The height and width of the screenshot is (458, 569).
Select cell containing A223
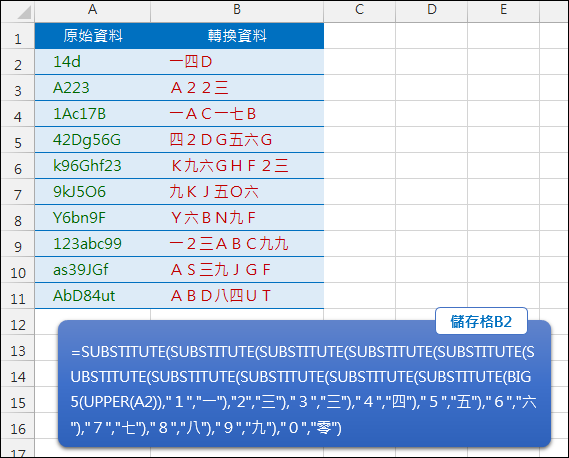tap(93, 88)
